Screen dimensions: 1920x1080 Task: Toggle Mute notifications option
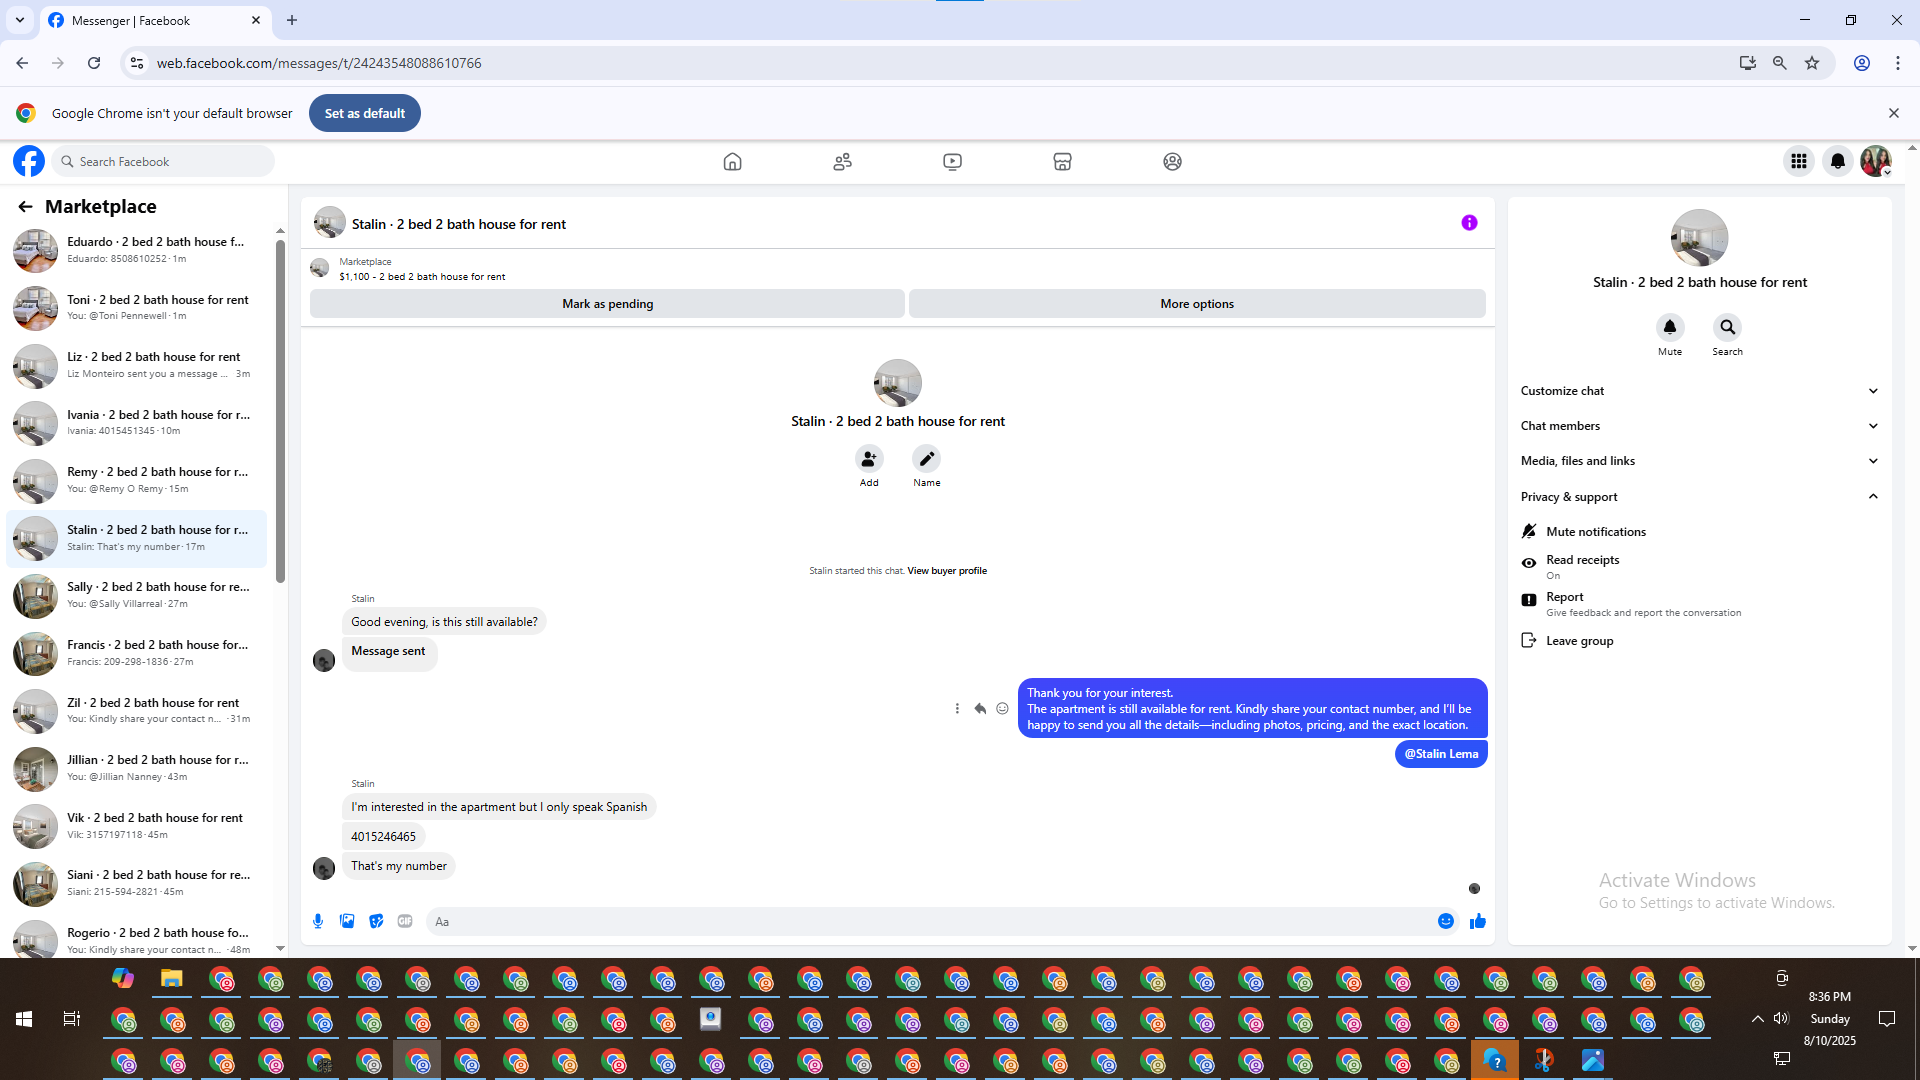pos(1595,531)
